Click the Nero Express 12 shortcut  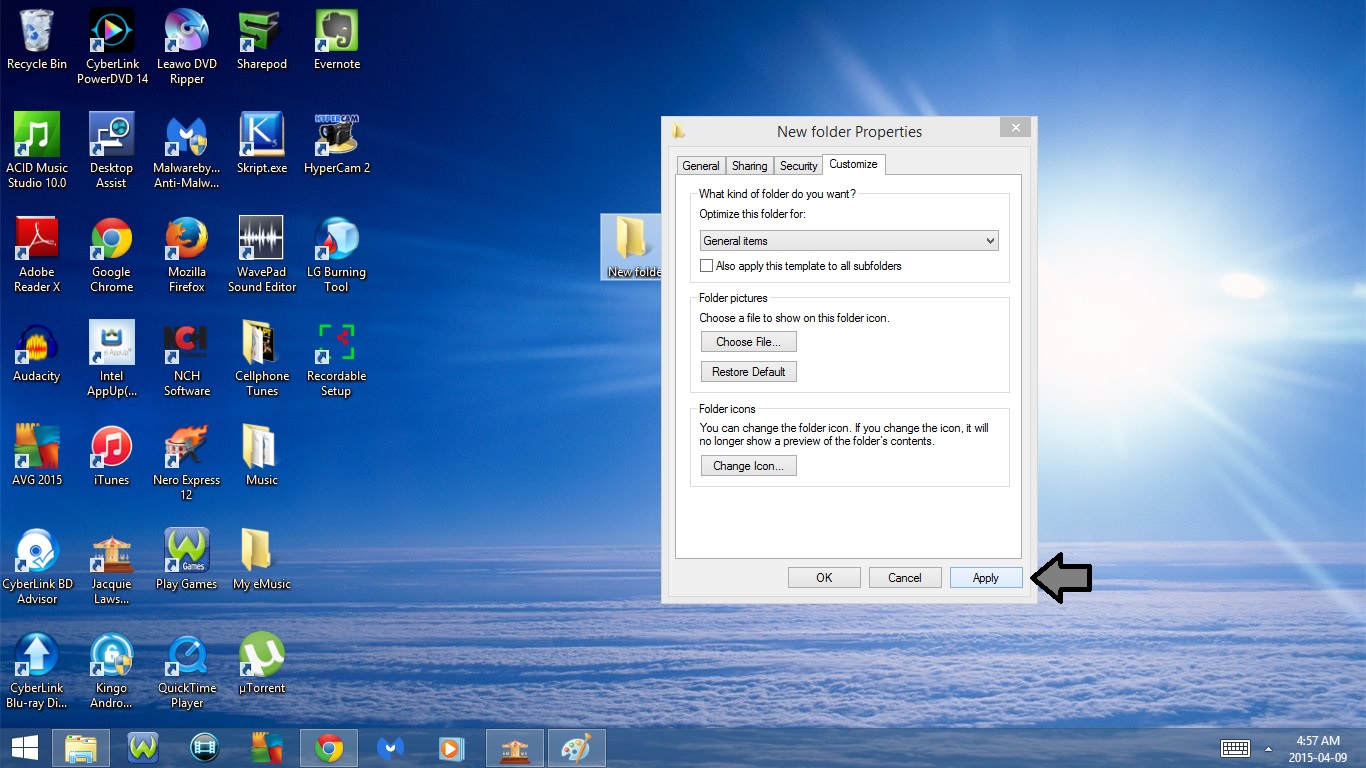pos(187,462)
